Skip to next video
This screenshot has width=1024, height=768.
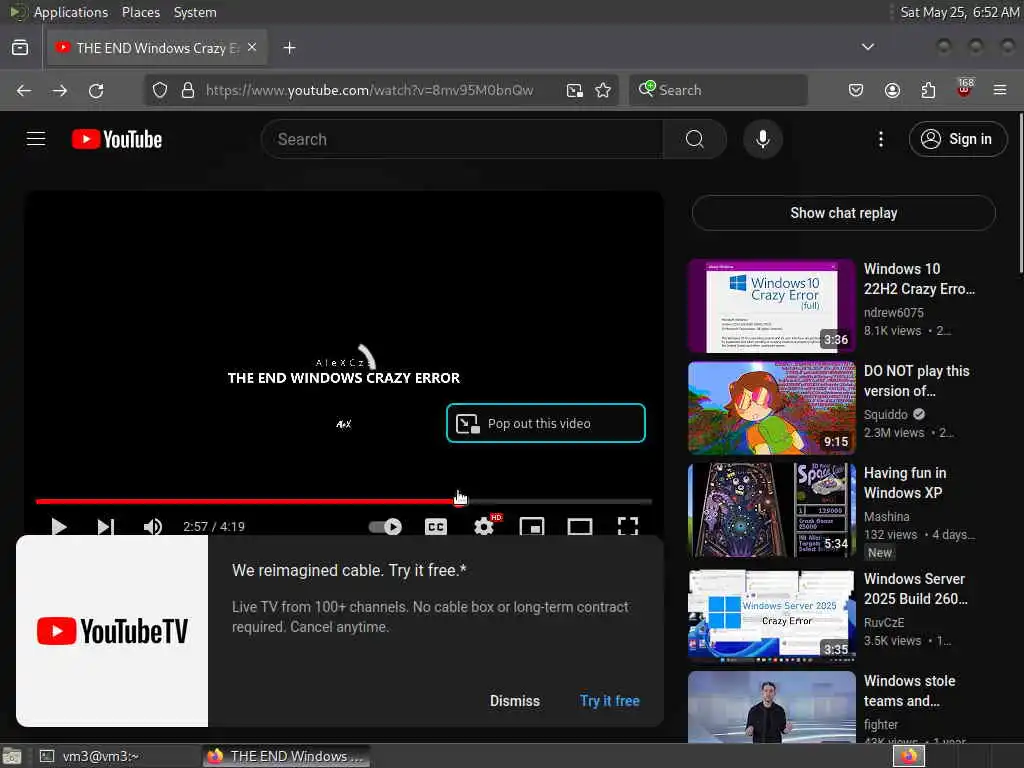pos(105,526)
